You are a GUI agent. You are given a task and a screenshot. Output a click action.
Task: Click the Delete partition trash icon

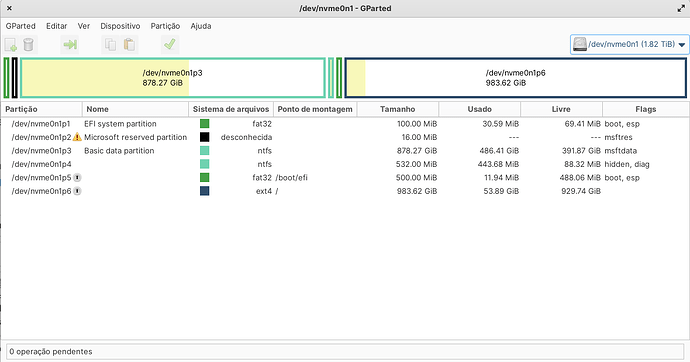tap(28, 44)
